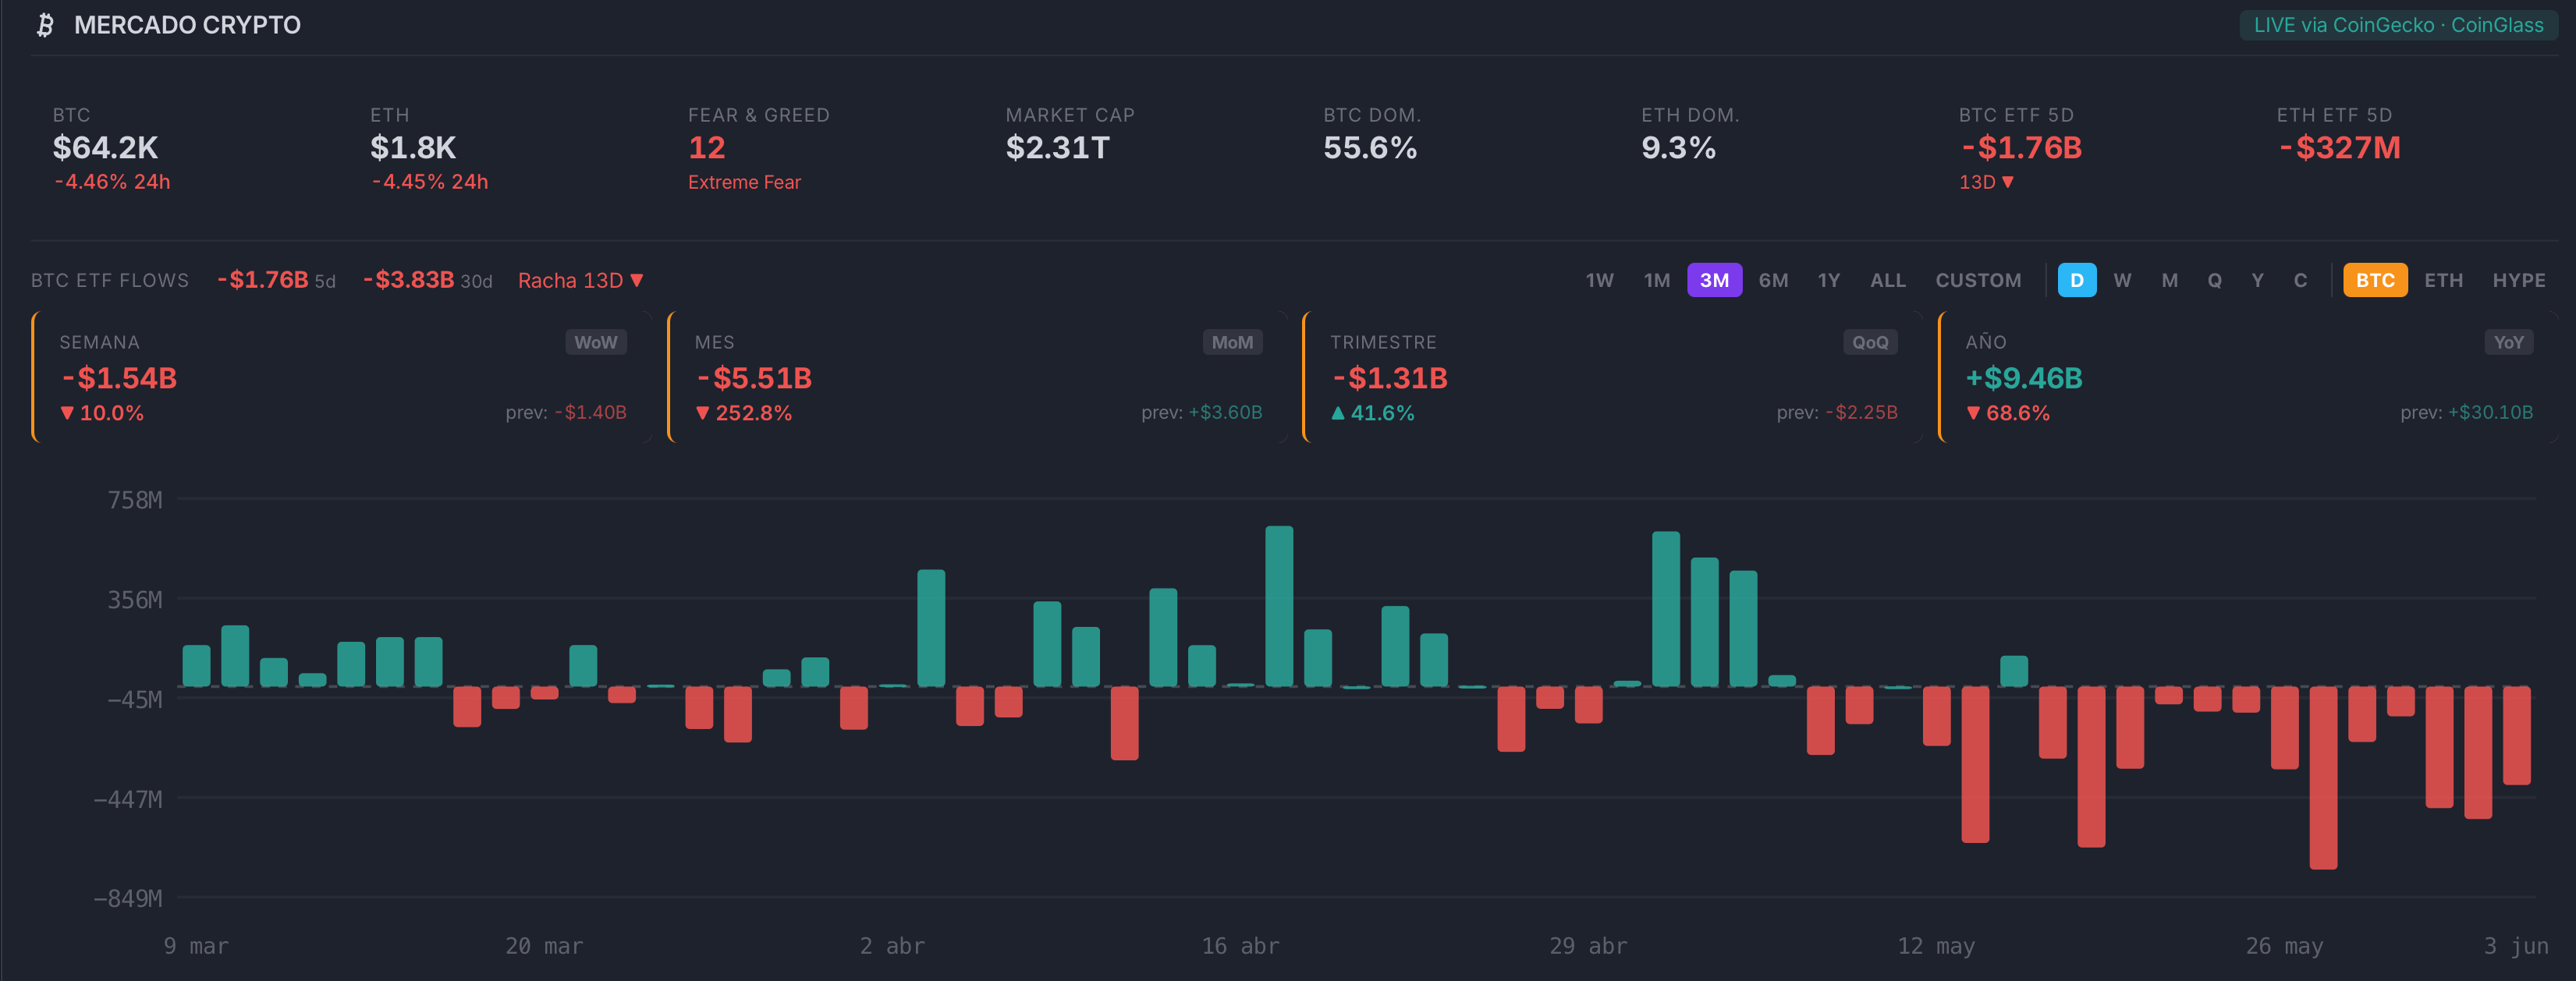
Task: Click the WoW badge in SEMANA card
Action: [595, 342]
